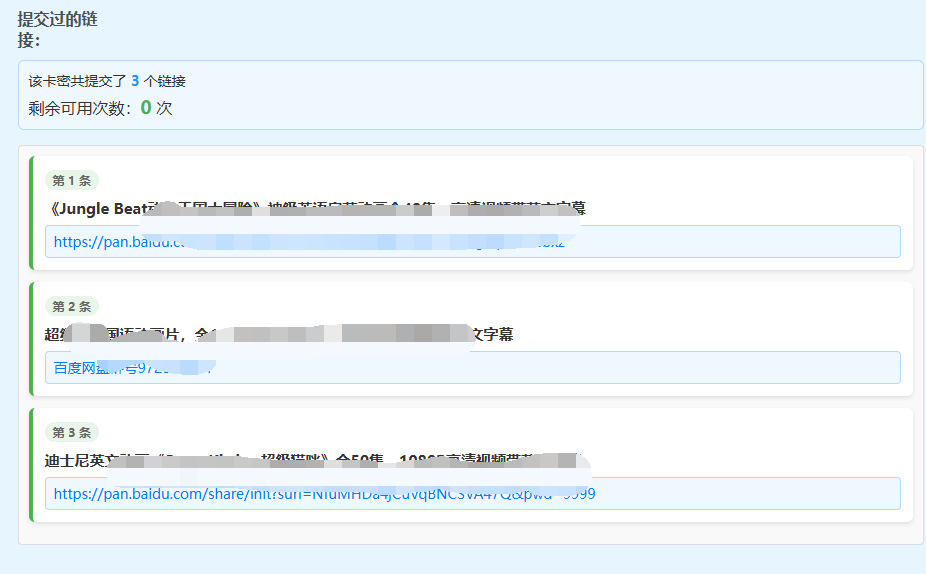The height and width of the screenshot is (574, 926).
Task: Click the "第 2 条" badge
Action: [71, 307]
